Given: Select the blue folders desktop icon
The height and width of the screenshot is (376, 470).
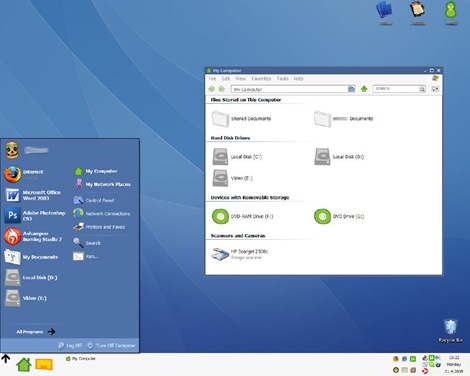Looking at the screenshot, I should pyautogui.click(x=385, y=13).
